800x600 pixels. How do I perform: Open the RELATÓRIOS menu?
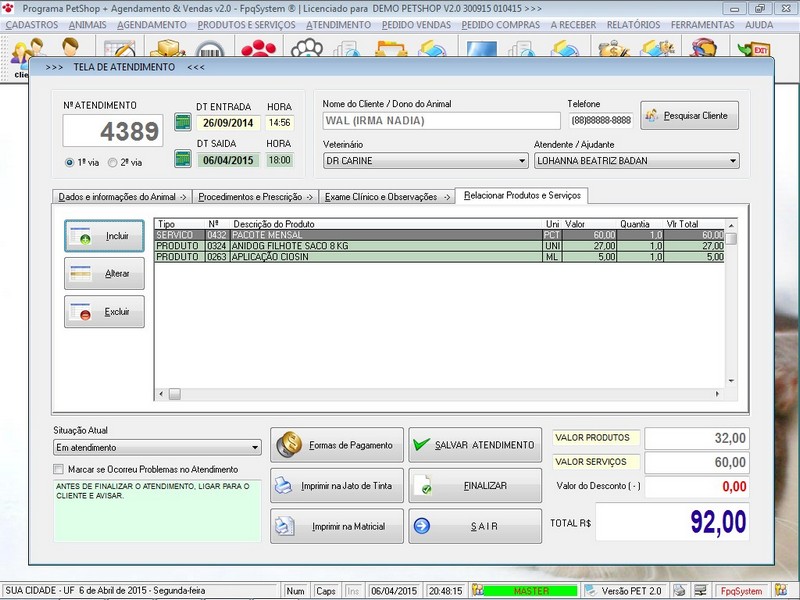click(x=633, y=23)
